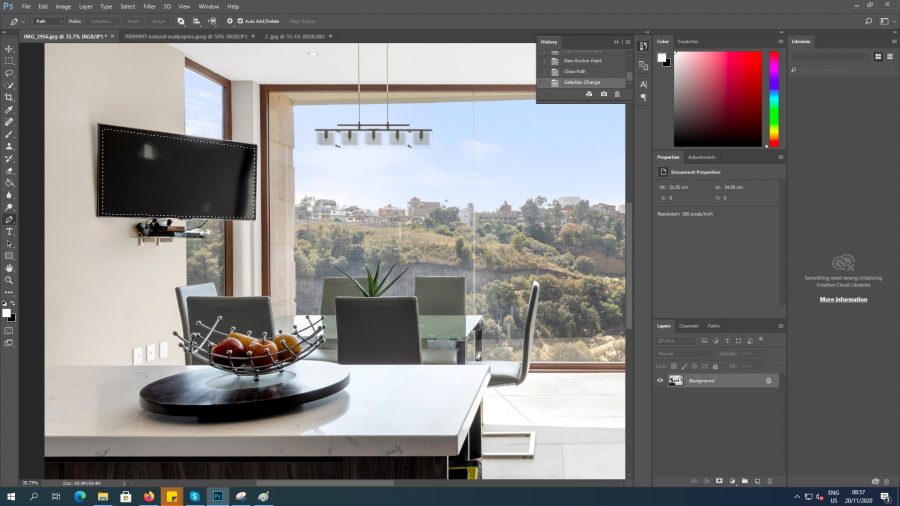Viewport: 900px width, 506px height.
Task: Switch to the Channels tab
Action: tap(689, 326)
